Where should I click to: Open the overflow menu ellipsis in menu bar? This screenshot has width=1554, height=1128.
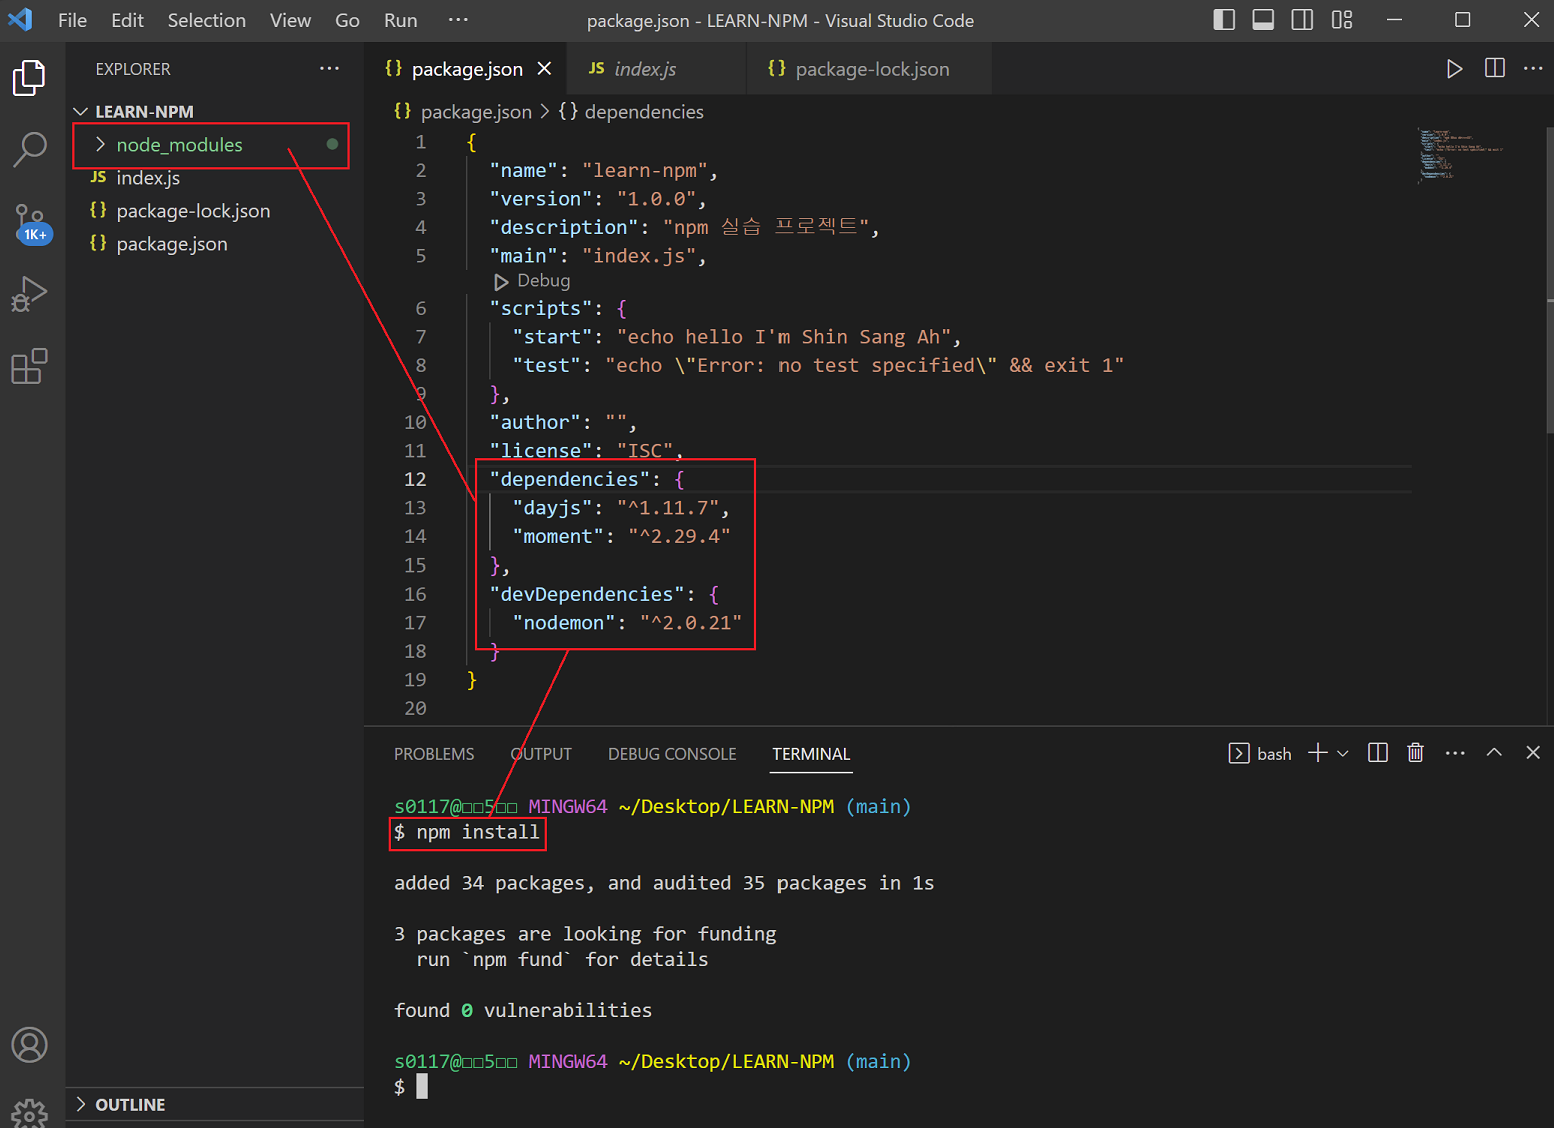[x=457, y=20]
